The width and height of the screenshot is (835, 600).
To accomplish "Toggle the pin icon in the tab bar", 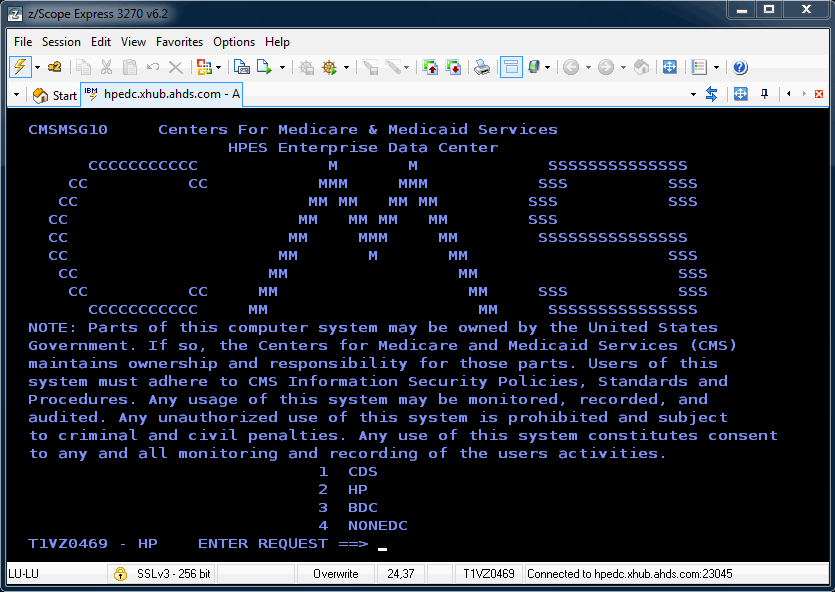I will 765,94.
